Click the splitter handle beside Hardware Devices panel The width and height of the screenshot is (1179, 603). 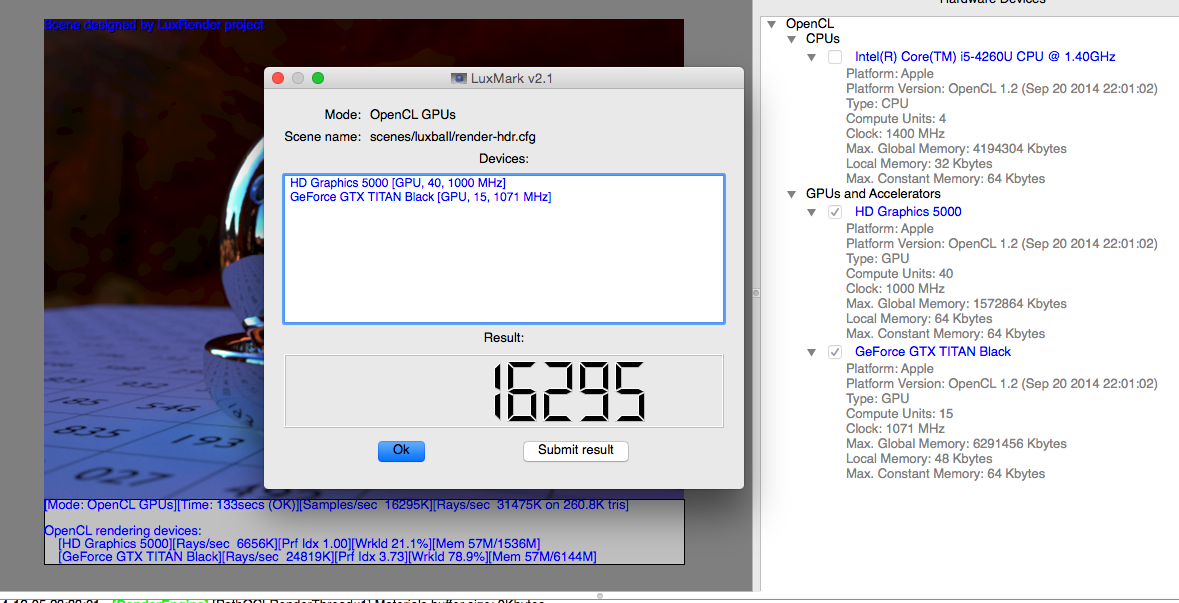tap(756, 292)
